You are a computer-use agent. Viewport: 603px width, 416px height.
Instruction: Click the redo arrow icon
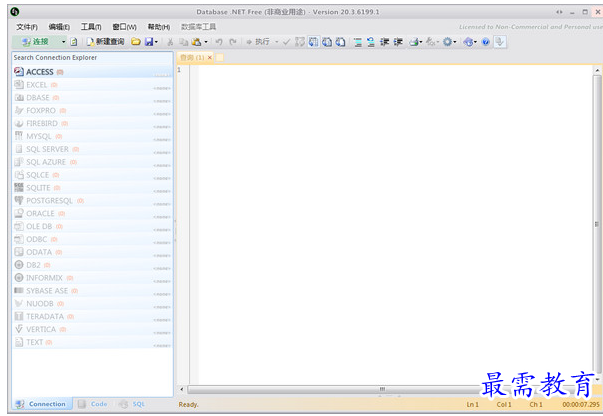tap(233, 42)
